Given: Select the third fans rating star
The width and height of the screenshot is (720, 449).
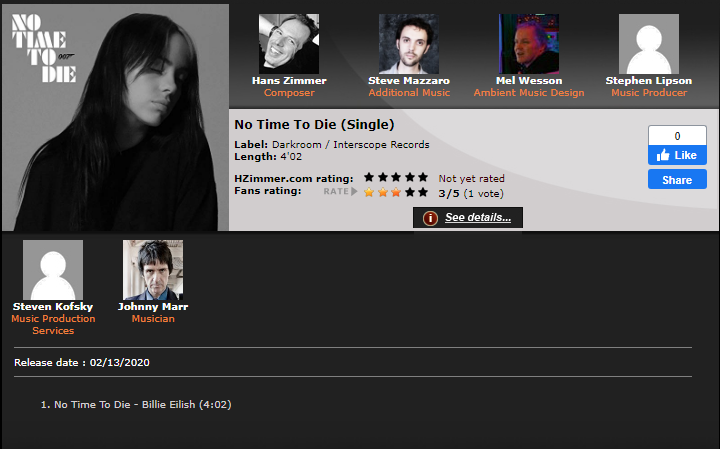Looking at the screenshot, I should (x=396, y=192).
